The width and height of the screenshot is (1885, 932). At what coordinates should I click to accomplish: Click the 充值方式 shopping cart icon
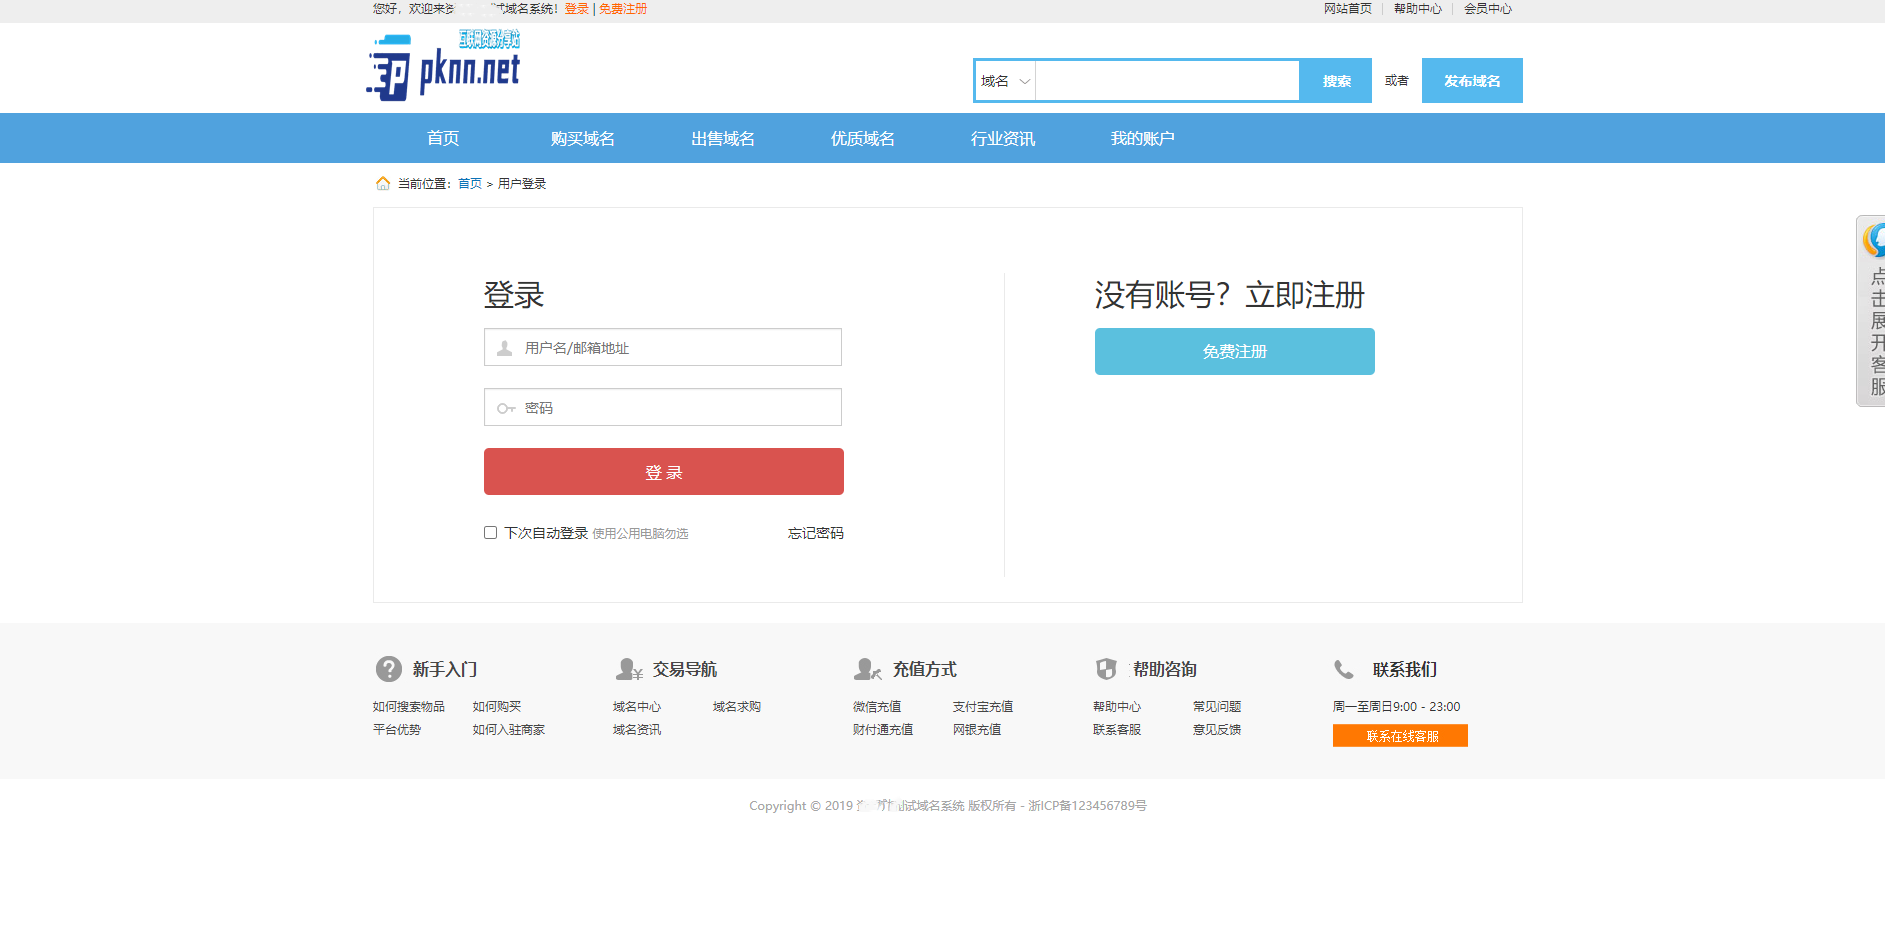(x=867, y=669)
